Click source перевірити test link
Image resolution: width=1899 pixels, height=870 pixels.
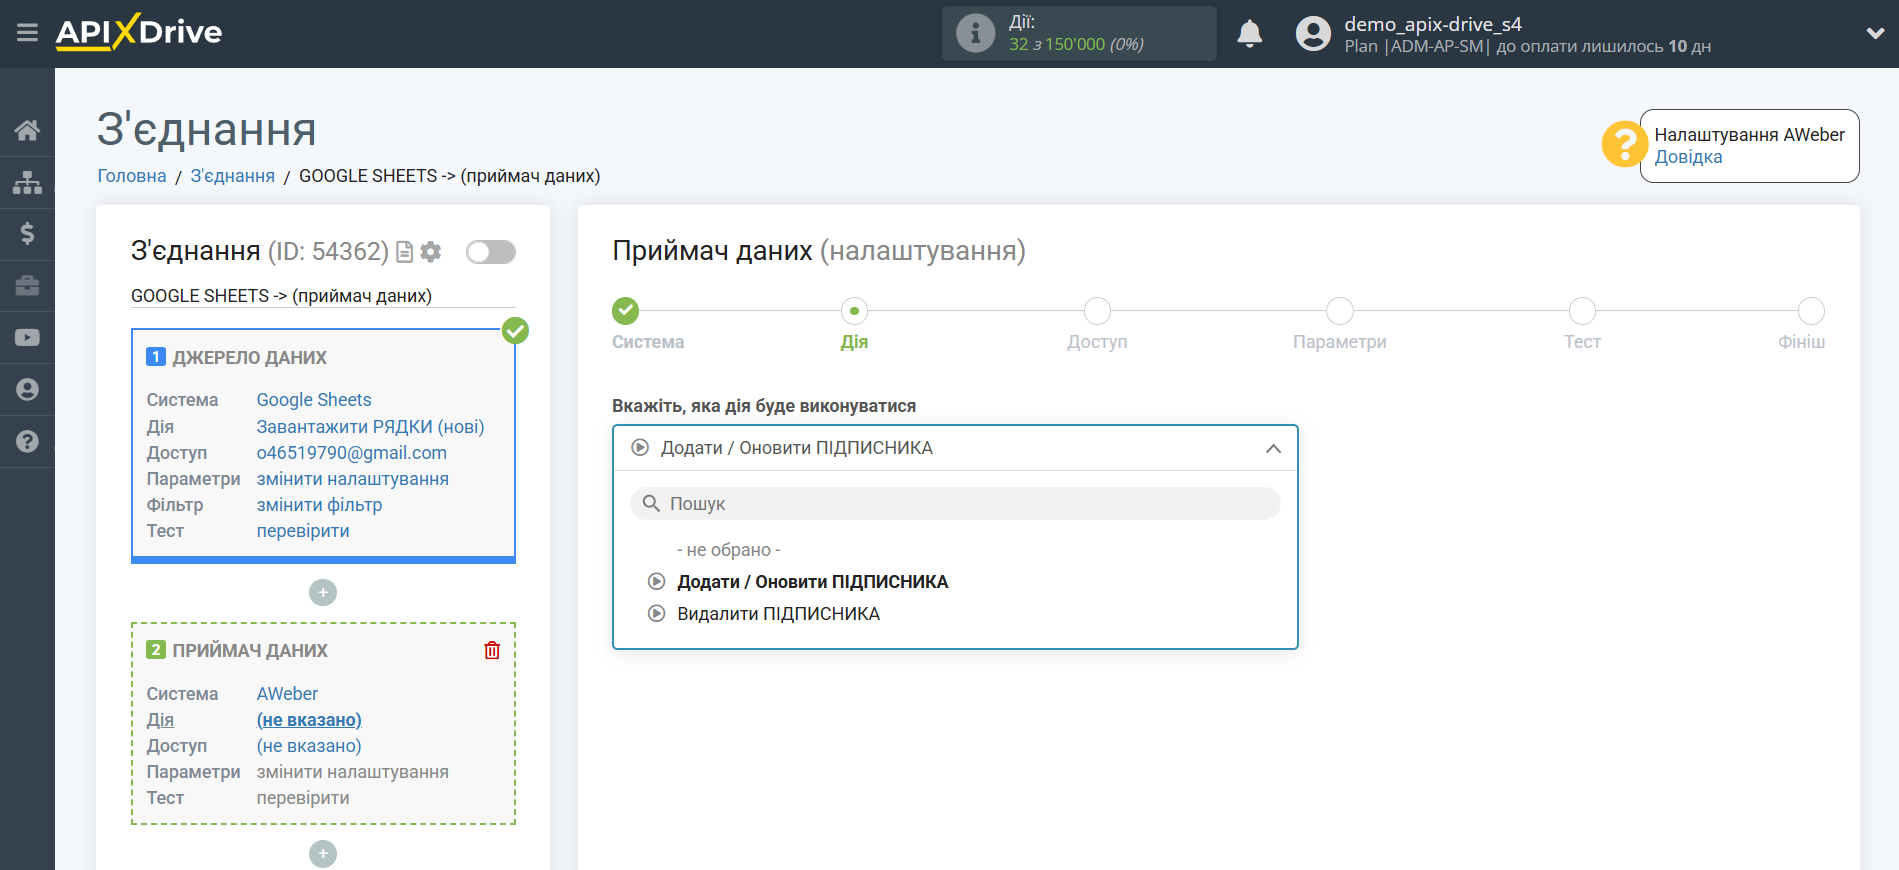tap(303, 531)
